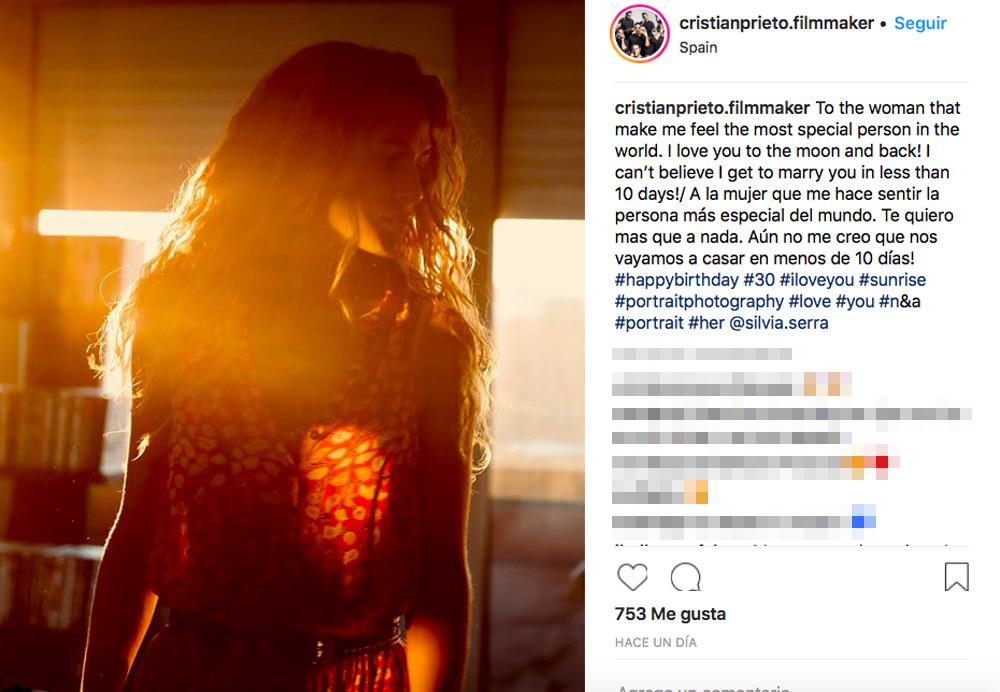Screen dimensions: 1000x692
Task: Open the #love hashtag
Action: point(809,302)
